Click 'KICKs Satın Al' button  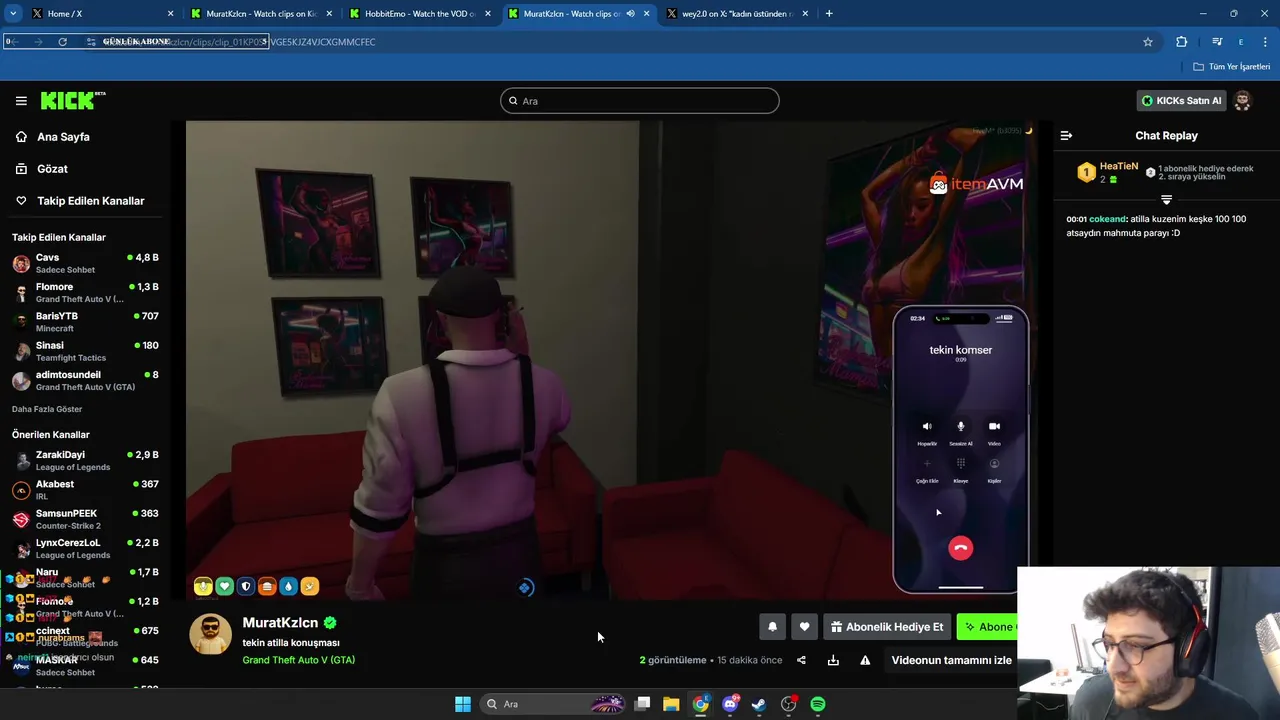(1181, 100)
